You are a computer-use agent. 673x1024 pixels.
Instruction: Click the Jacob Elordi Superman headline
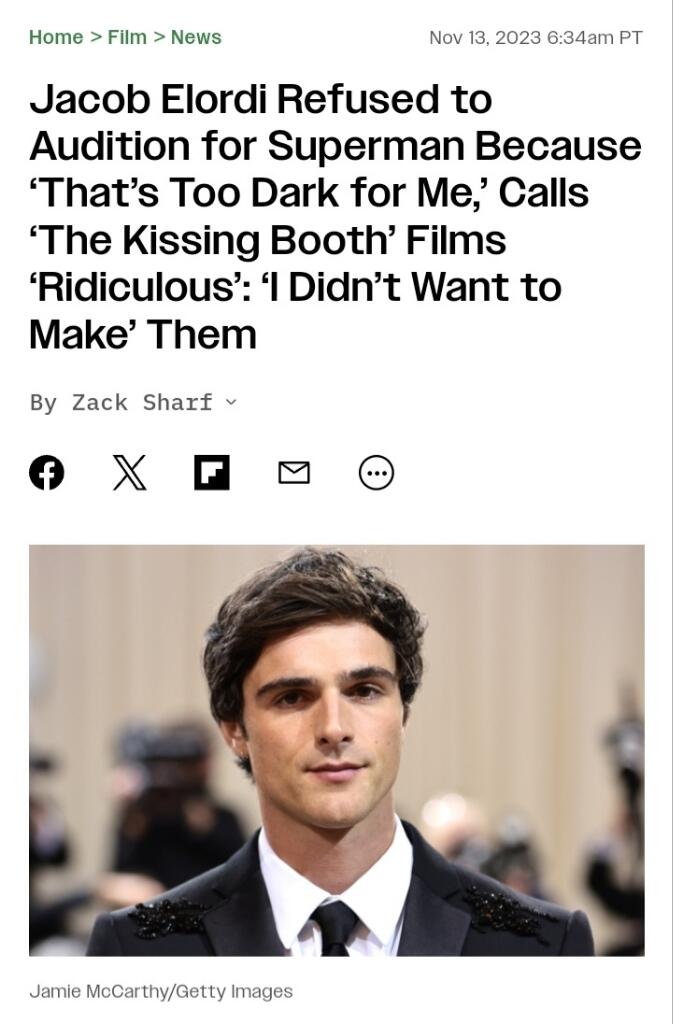tap(336, 216)
